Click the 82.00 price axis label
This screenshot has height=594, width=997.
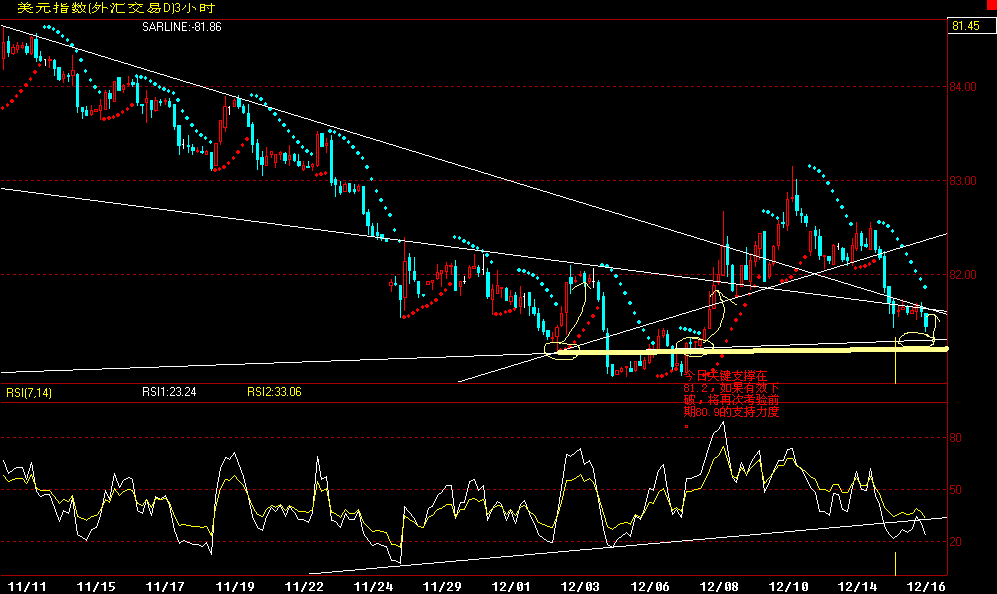pyautogui.click(x=964, y=275)
